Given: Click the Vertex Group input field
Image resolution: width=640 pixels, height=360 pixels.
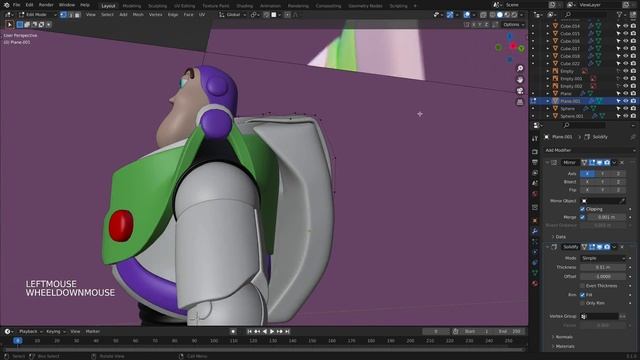Looking at the screenshot, I should coord(599,316).
